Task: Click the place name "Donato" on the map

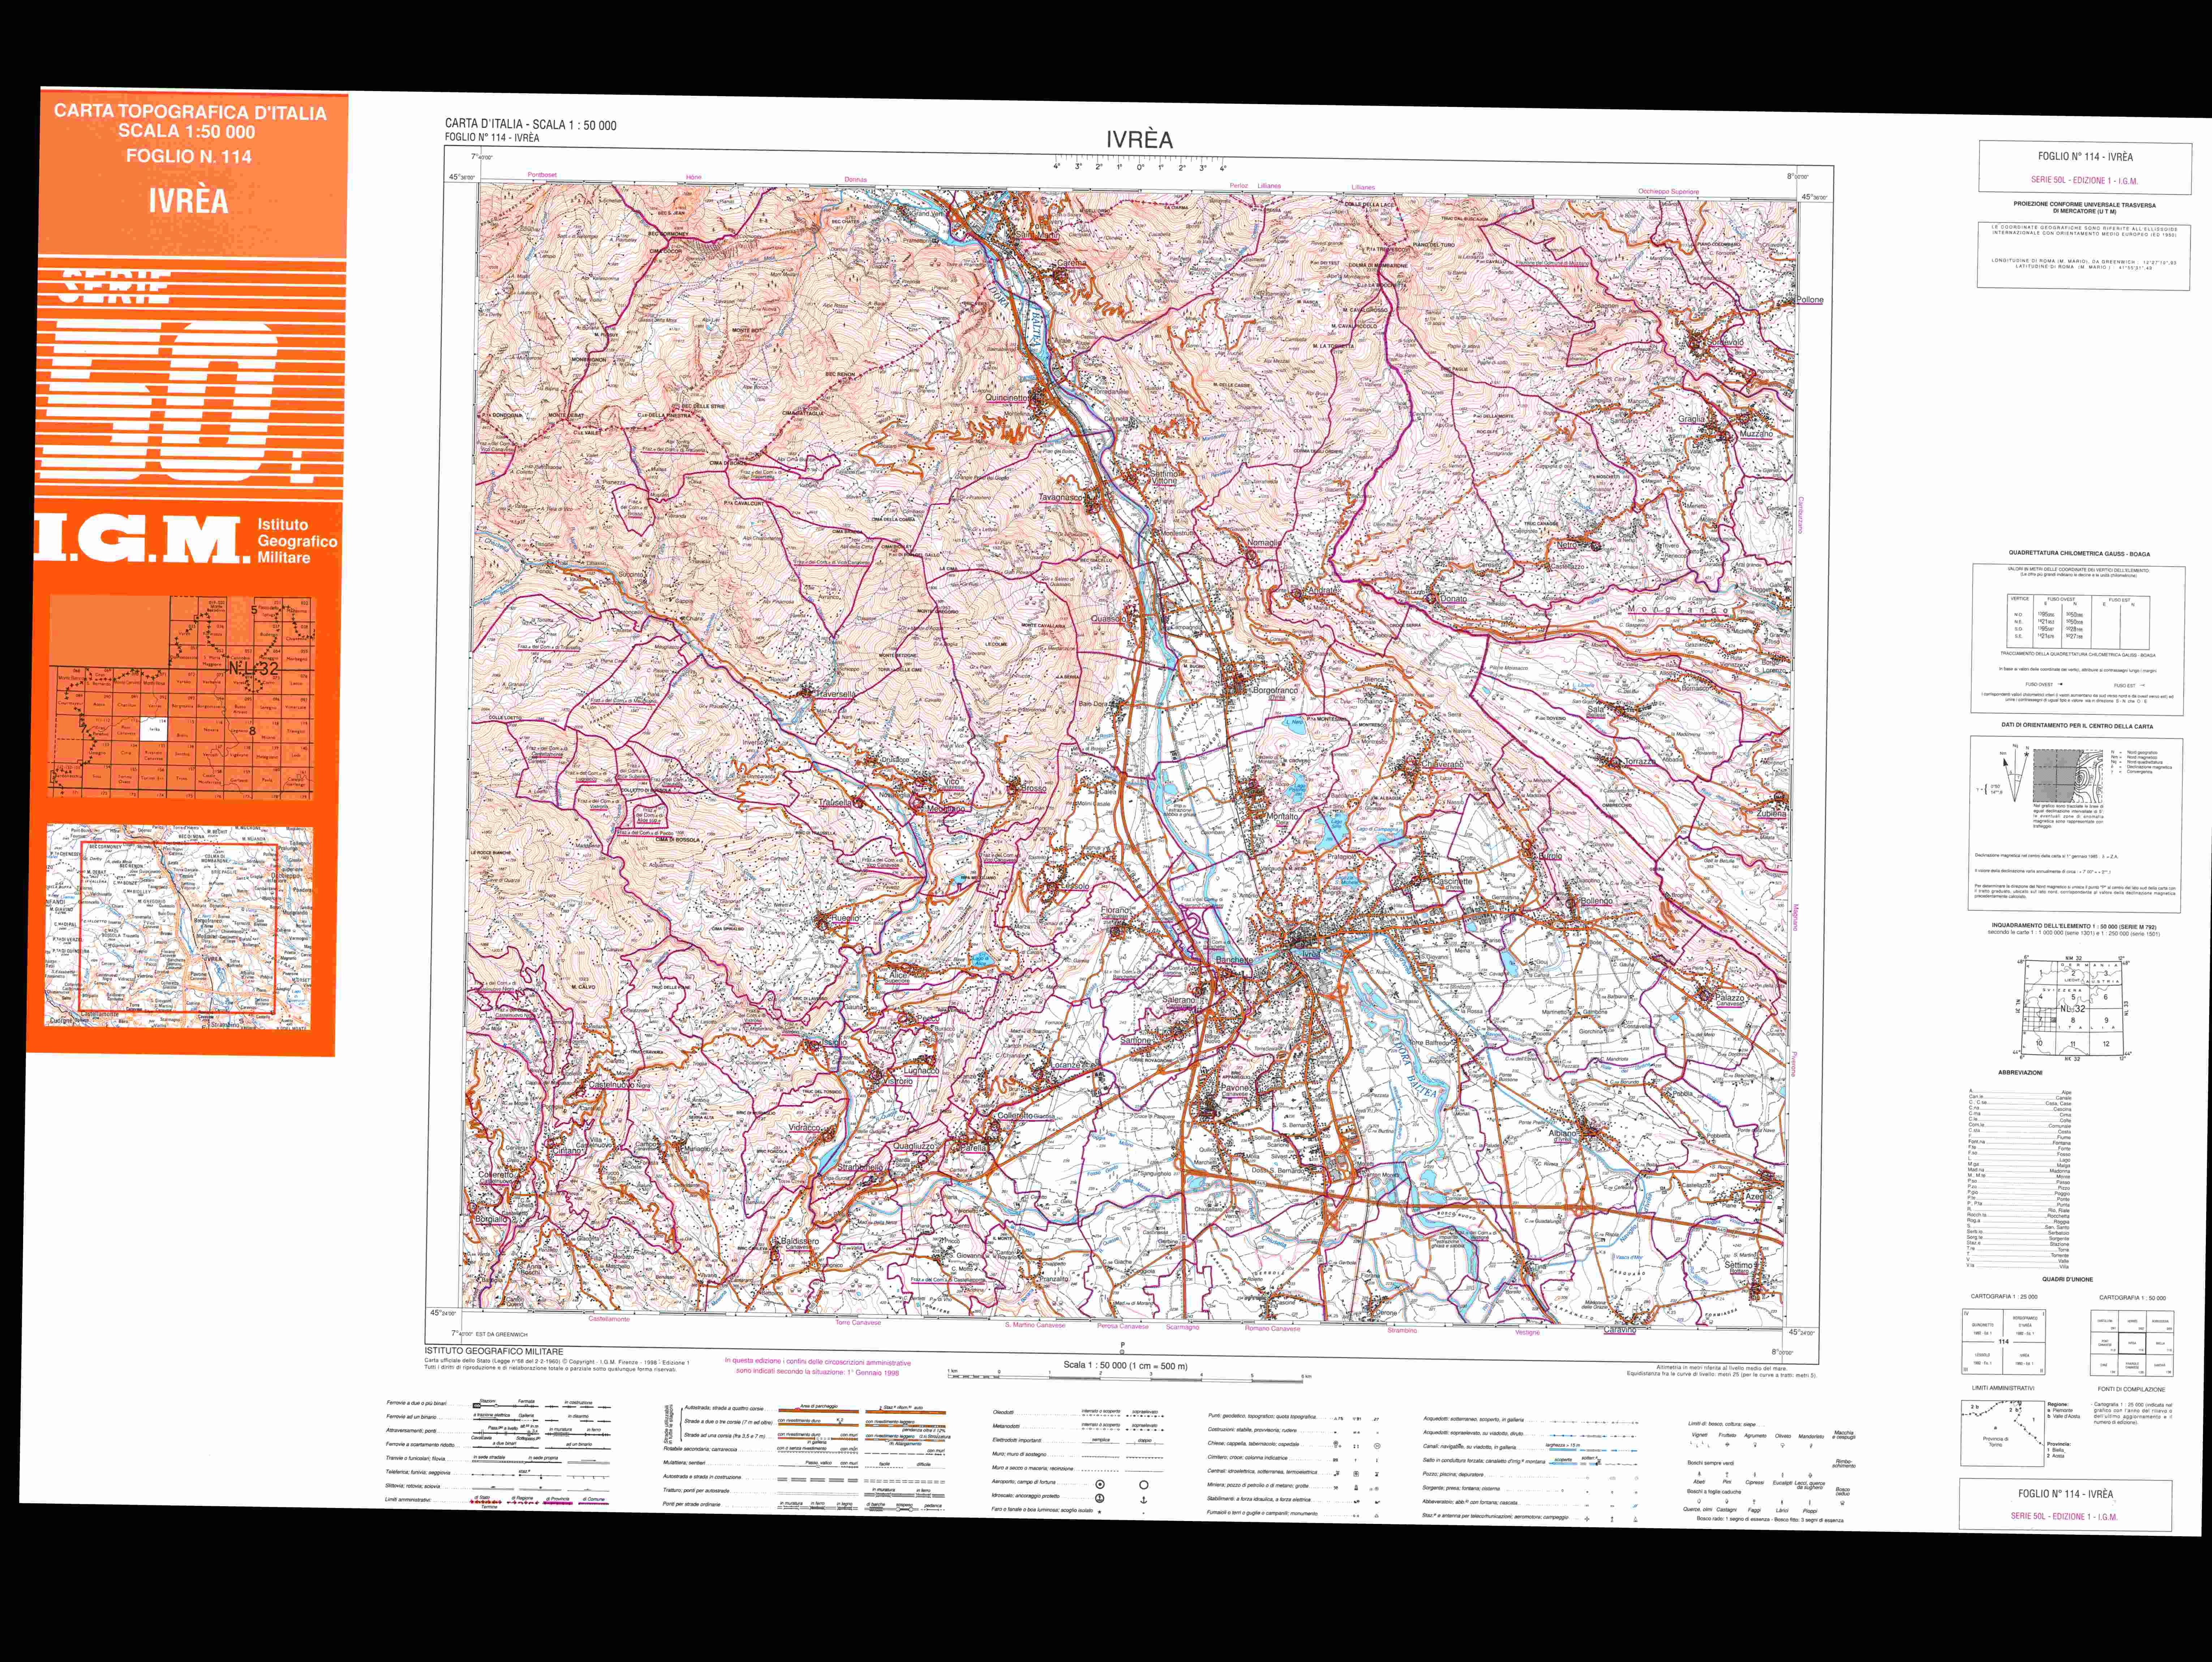Action: pyautogui.click(x=1453, y=599)
